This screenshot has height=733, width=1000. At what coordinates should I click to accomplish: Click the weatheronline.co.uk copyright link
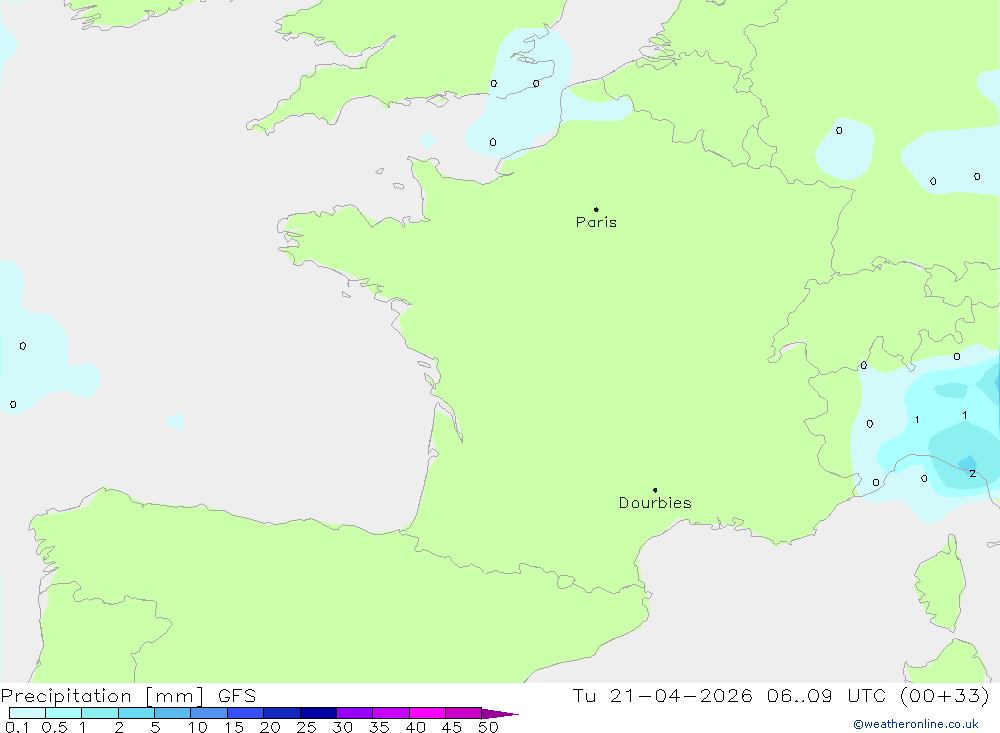click(916, 724)
